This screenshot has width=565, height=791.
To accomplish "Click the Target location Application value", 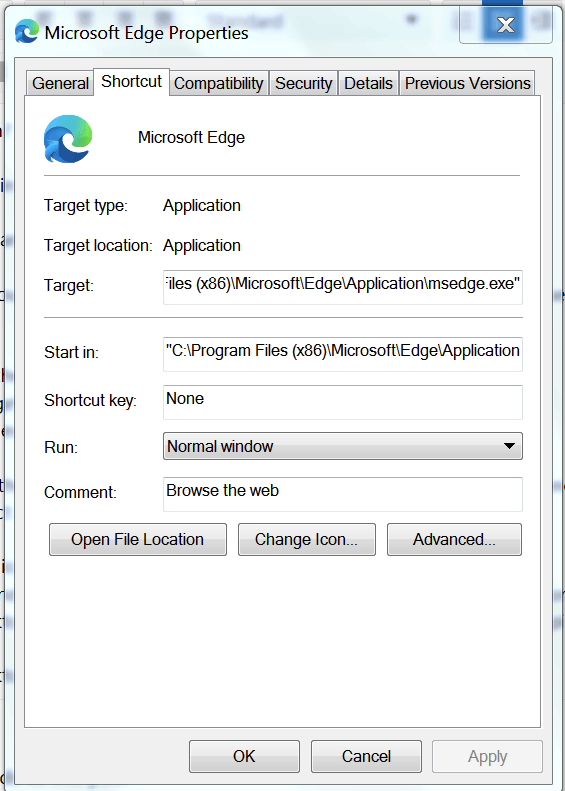I will tap(202, 245).
